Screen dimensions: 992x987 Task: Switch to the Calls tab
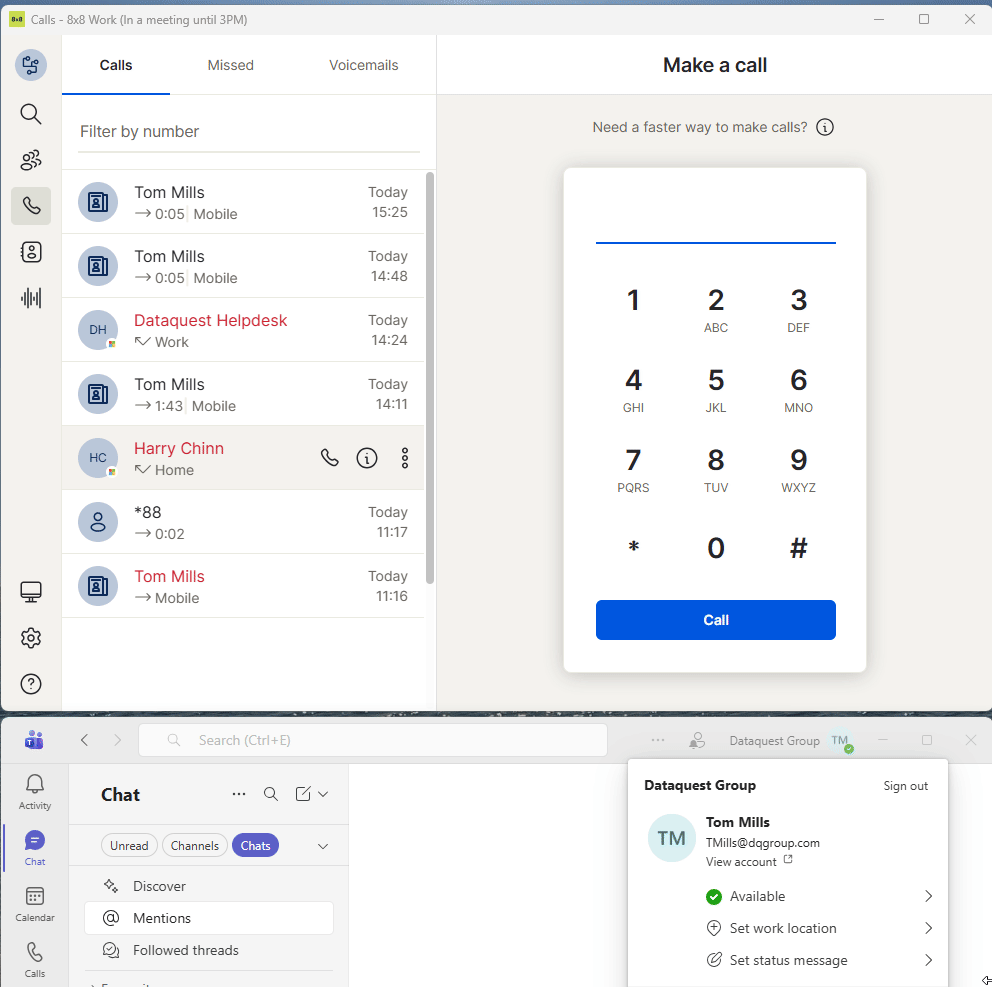click(116, 65)
